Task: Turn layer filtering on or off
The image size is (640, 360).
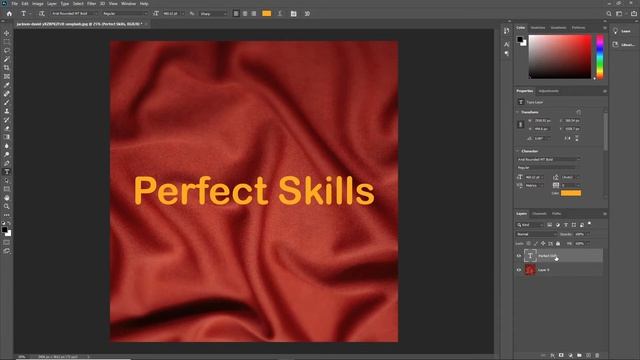Action: click(589, 224)
